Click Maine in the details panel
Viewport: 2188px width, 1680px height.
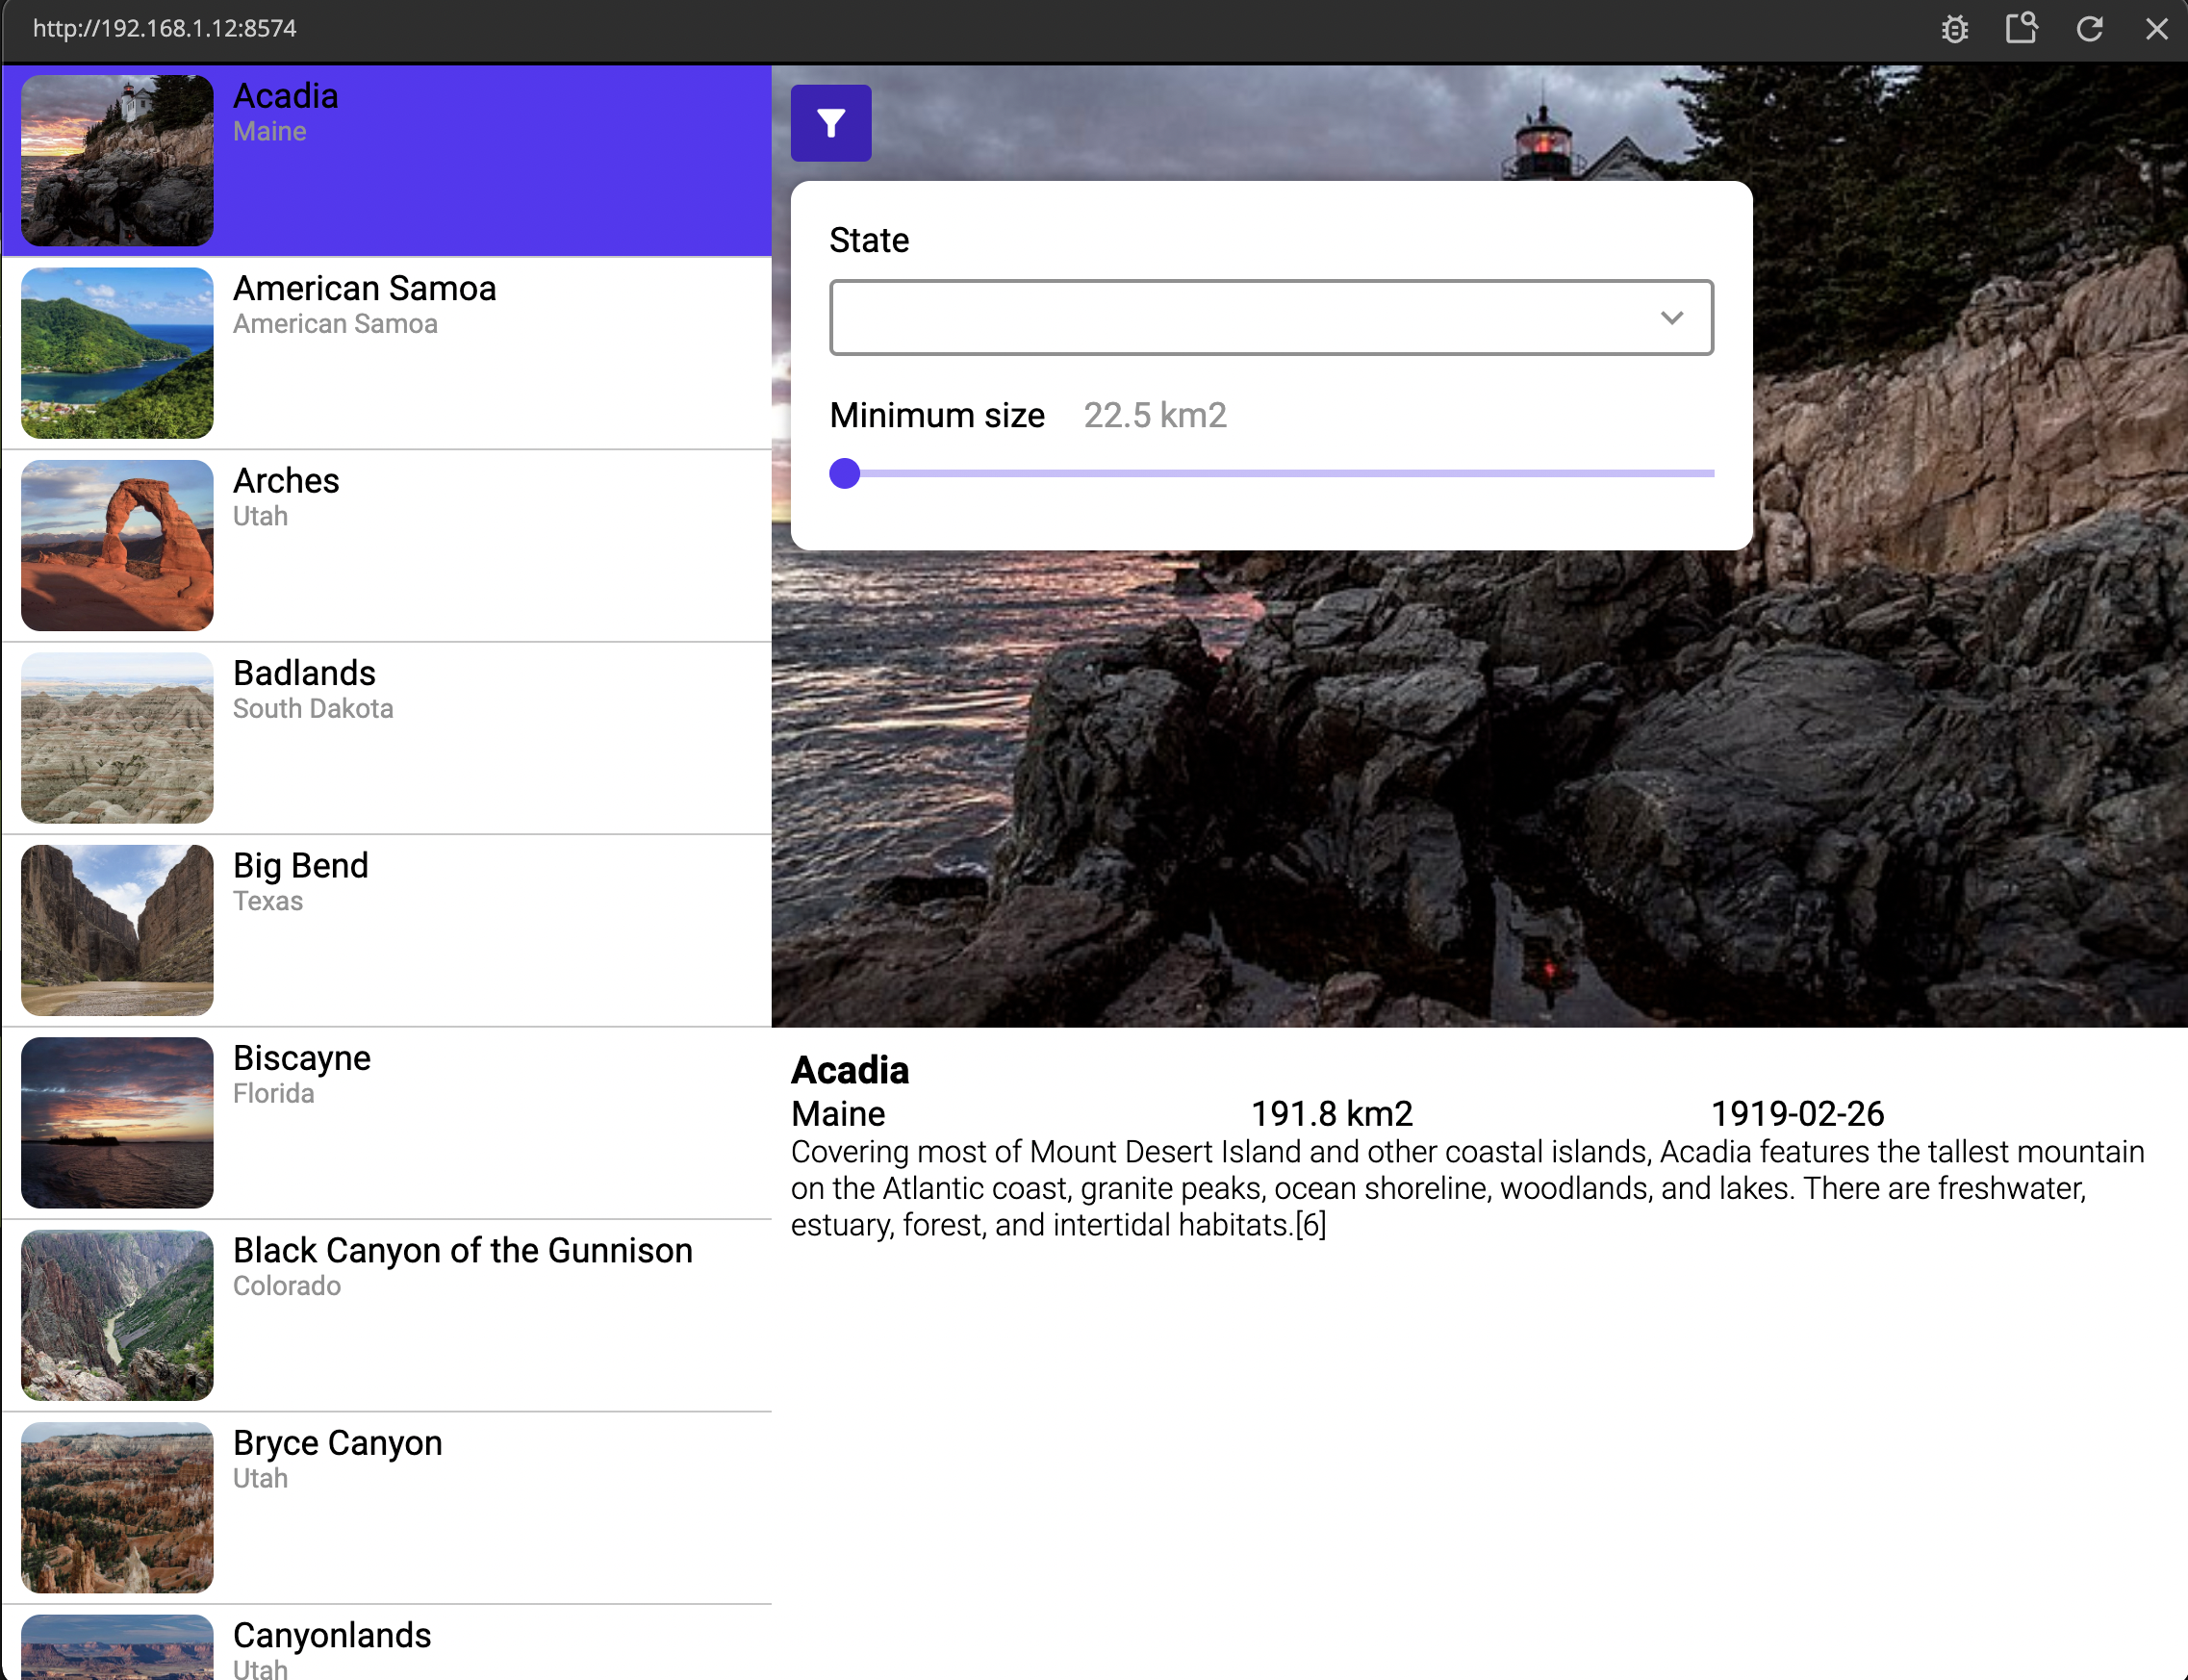tap(838, 1114)
